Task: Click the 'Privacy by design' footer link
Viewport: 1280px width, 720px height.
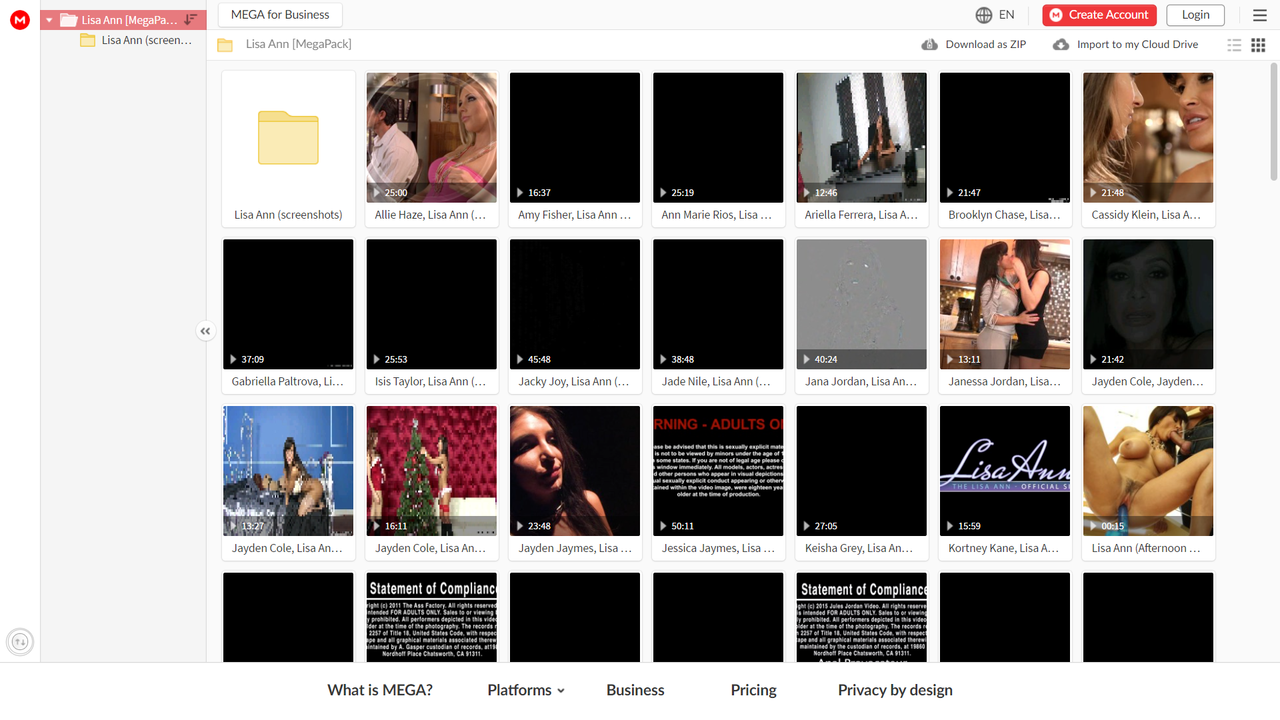Action: pyautogui.click(x=895, y=690)
